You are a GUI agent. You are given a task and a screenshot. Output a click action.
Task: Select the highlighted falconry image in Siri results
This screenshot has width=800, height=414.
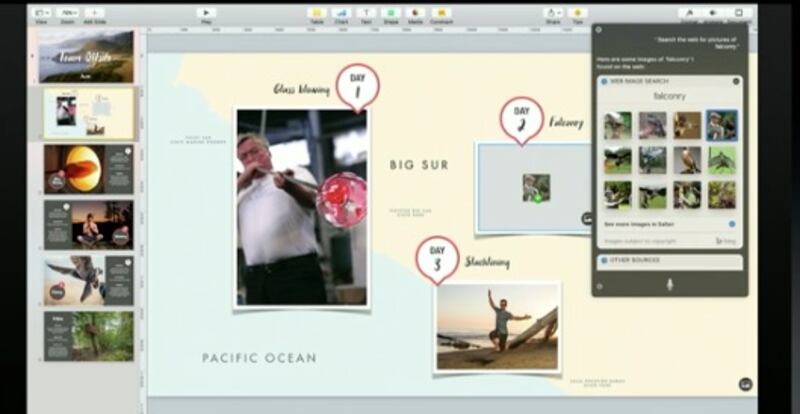[722, 125]
